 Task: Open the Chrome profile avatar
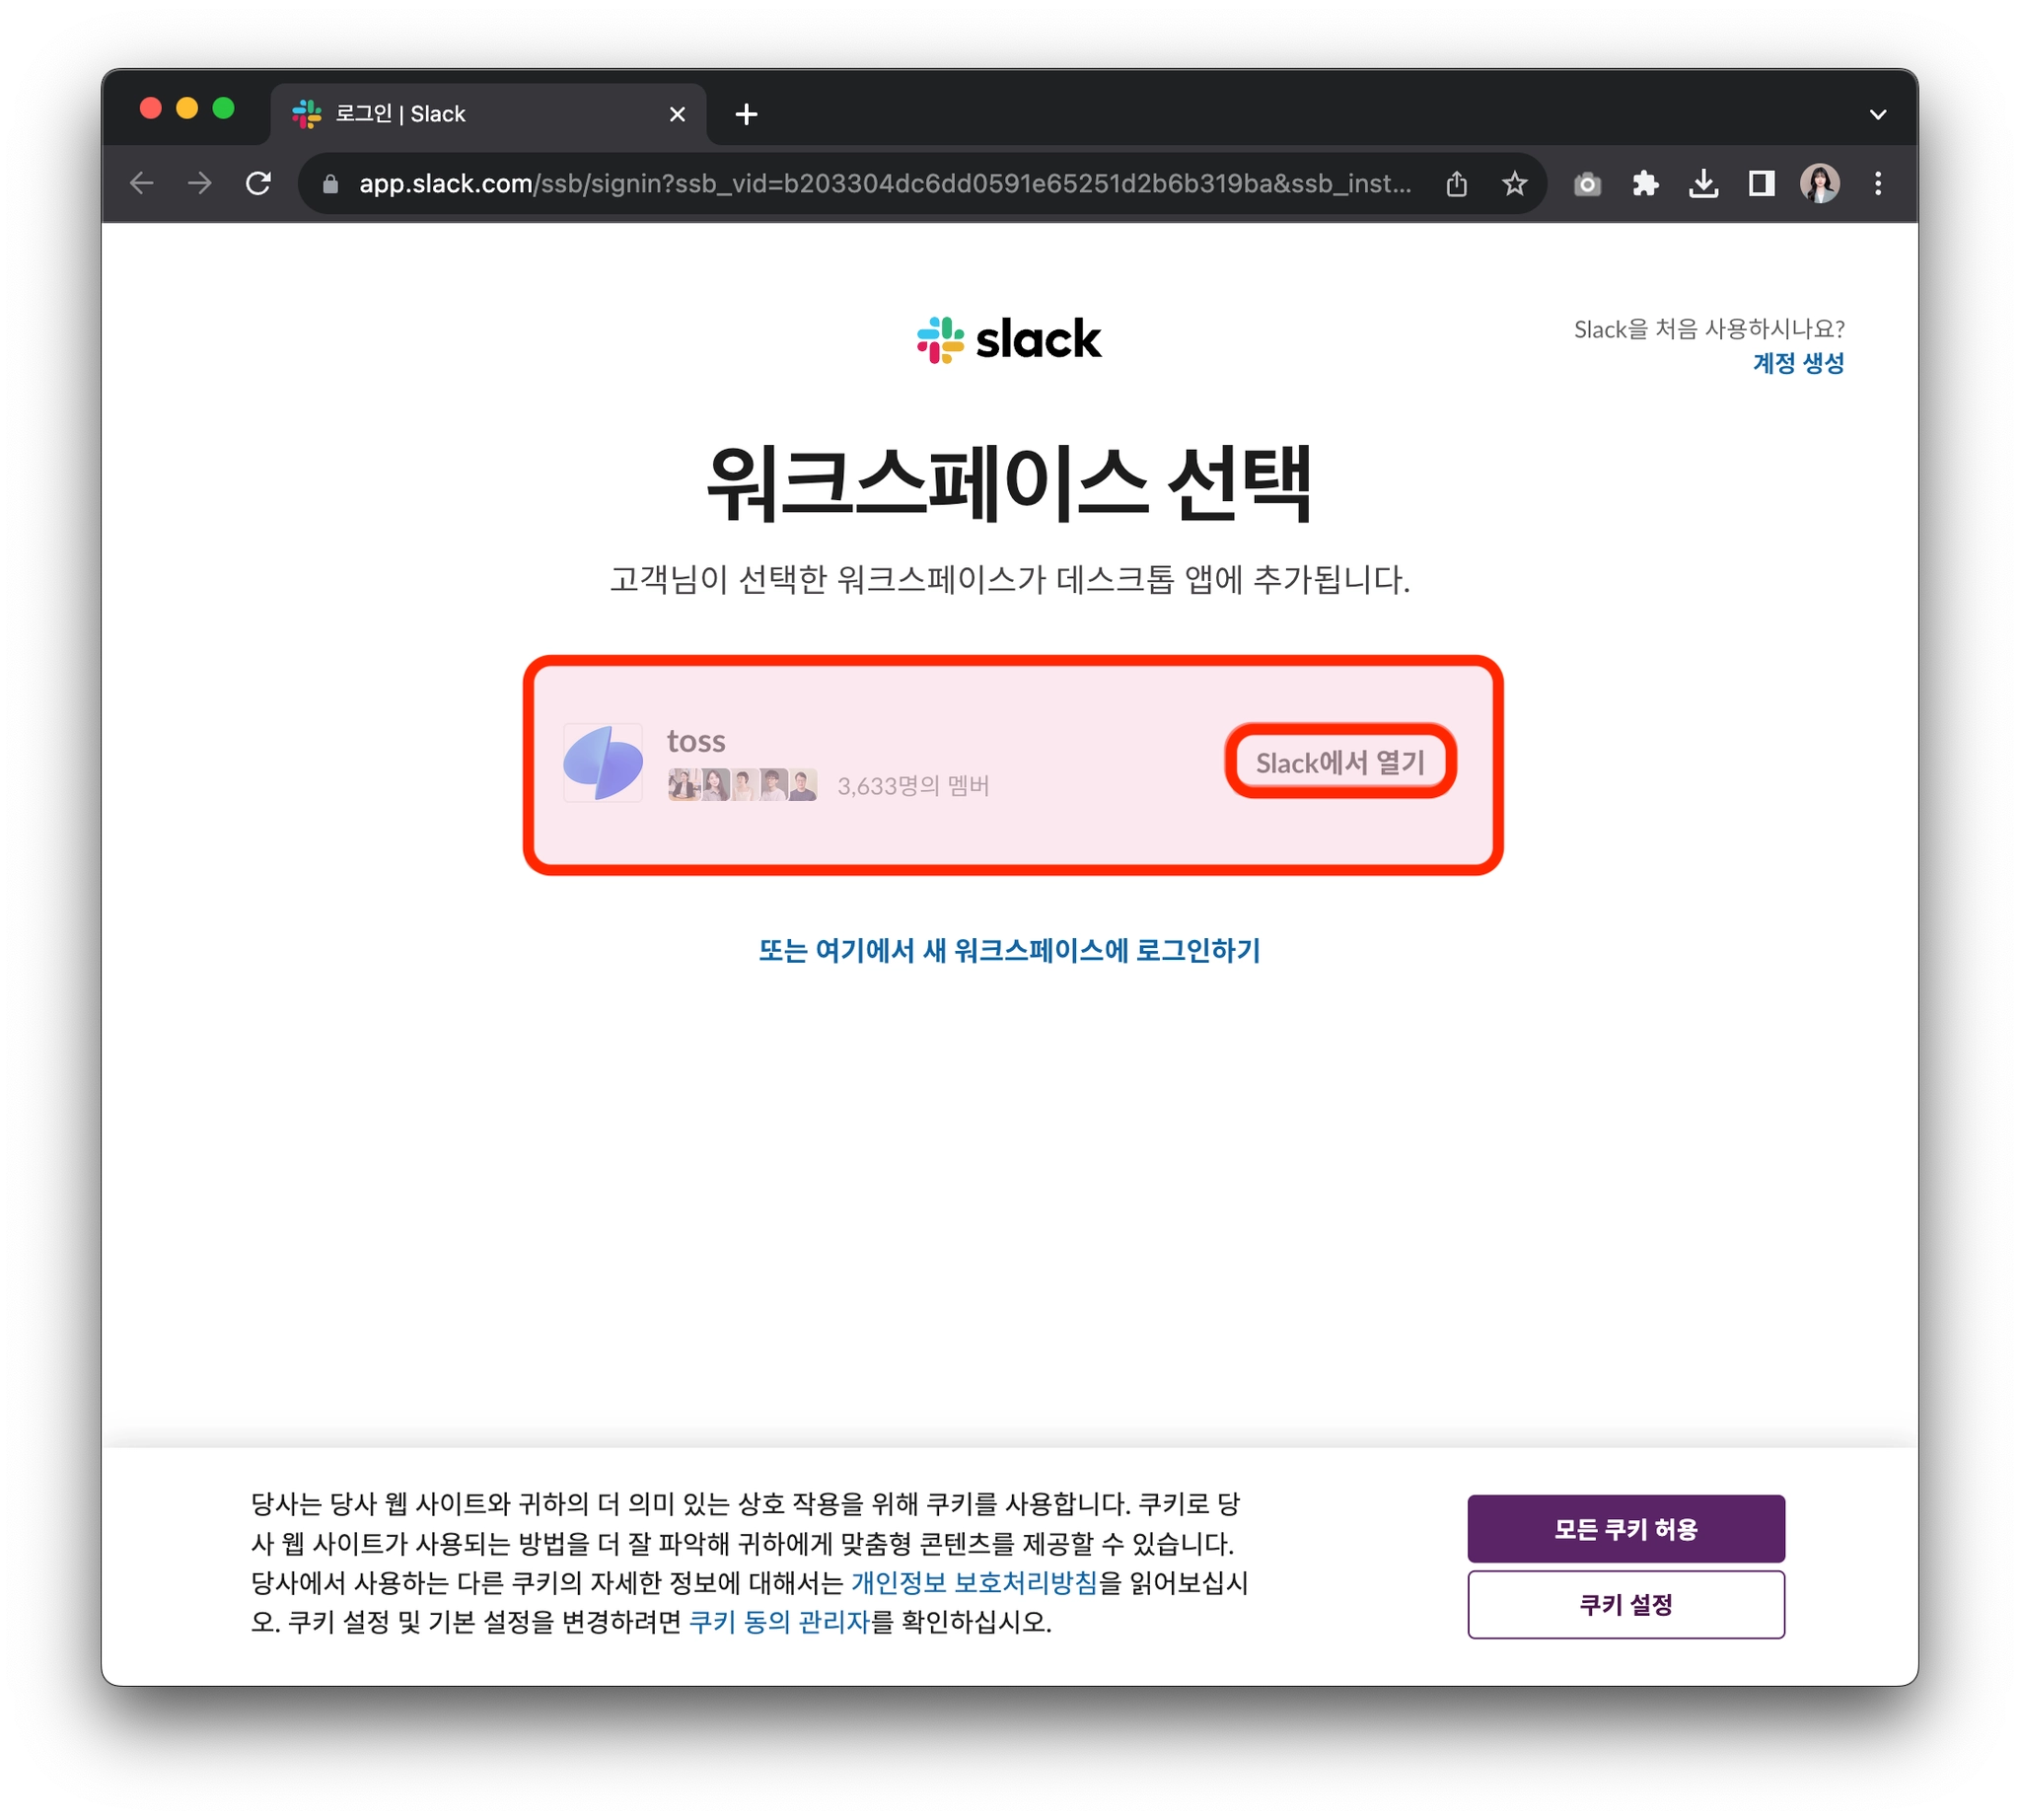(1819, 183)
